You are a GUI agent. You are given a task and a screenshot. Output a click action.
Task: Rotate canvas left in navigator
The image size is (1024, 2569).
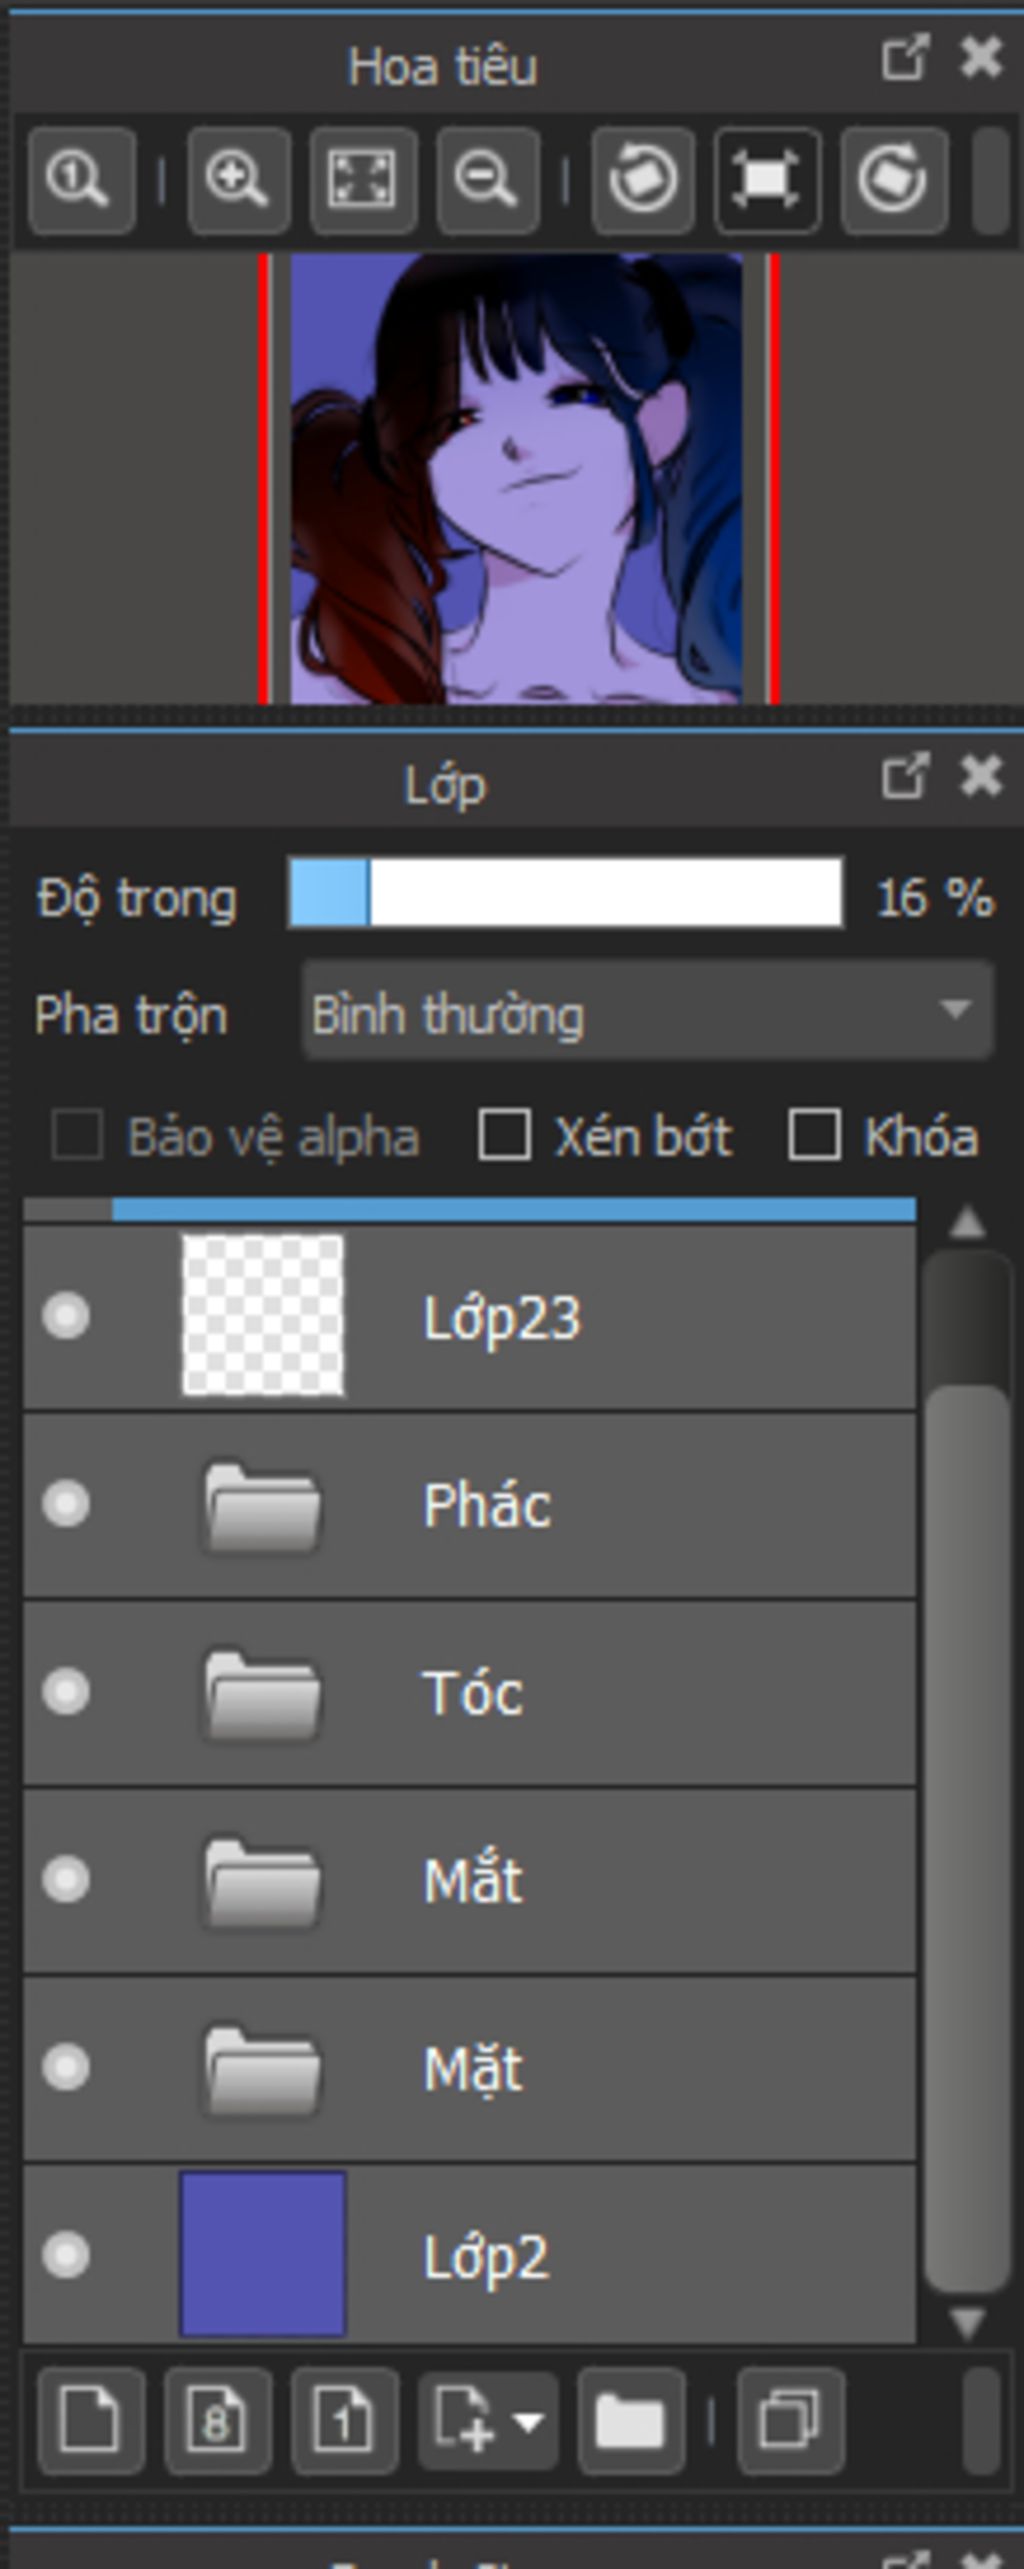[x=643, y=181]
